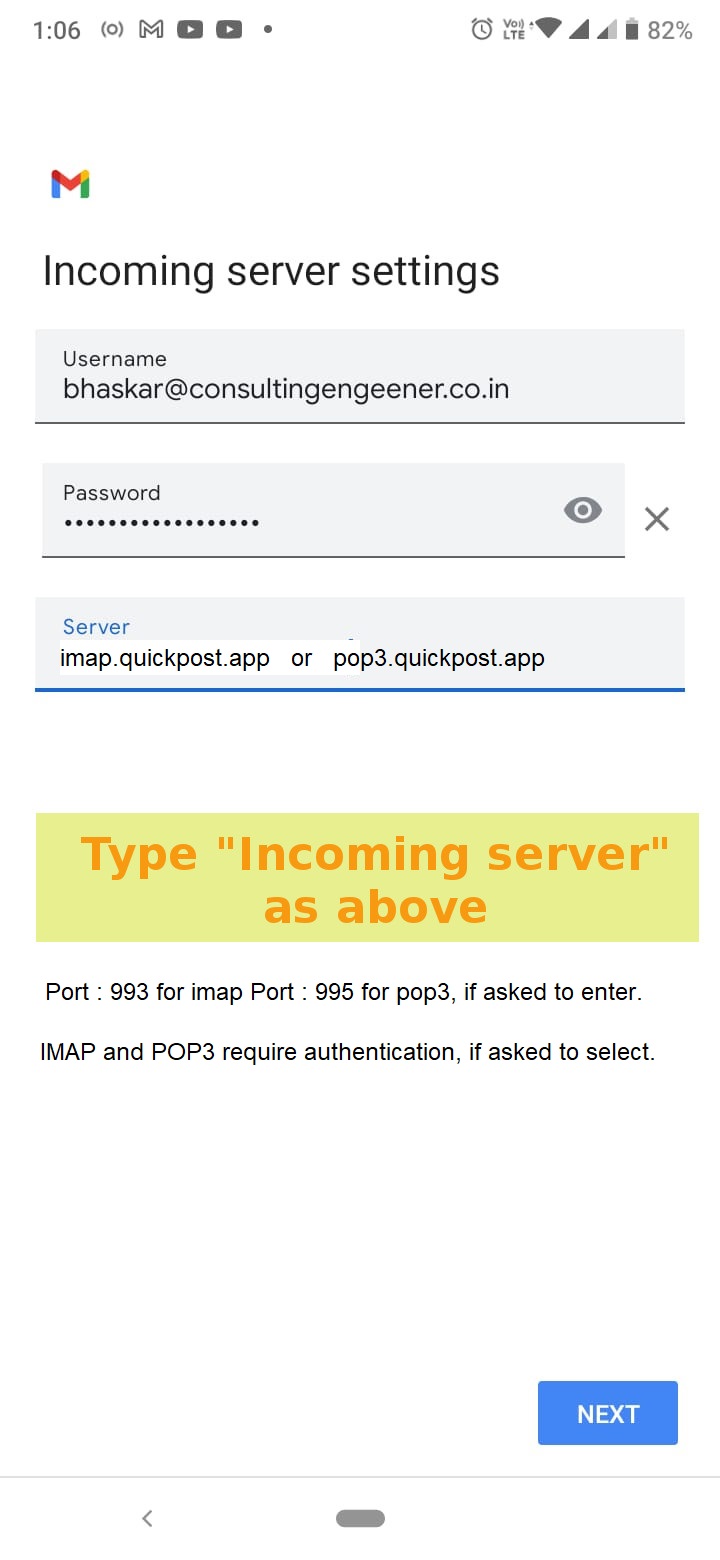Tap the hotspot status bar icon
The image size is (720, 1560).
(113, 30)
